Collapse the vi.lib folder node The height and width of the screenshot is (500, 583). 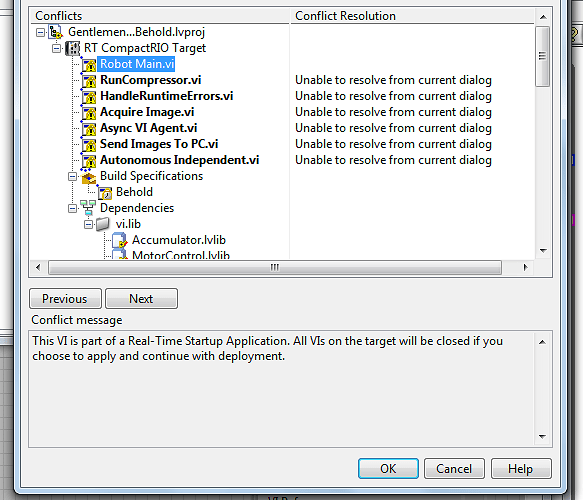(88, 225)
